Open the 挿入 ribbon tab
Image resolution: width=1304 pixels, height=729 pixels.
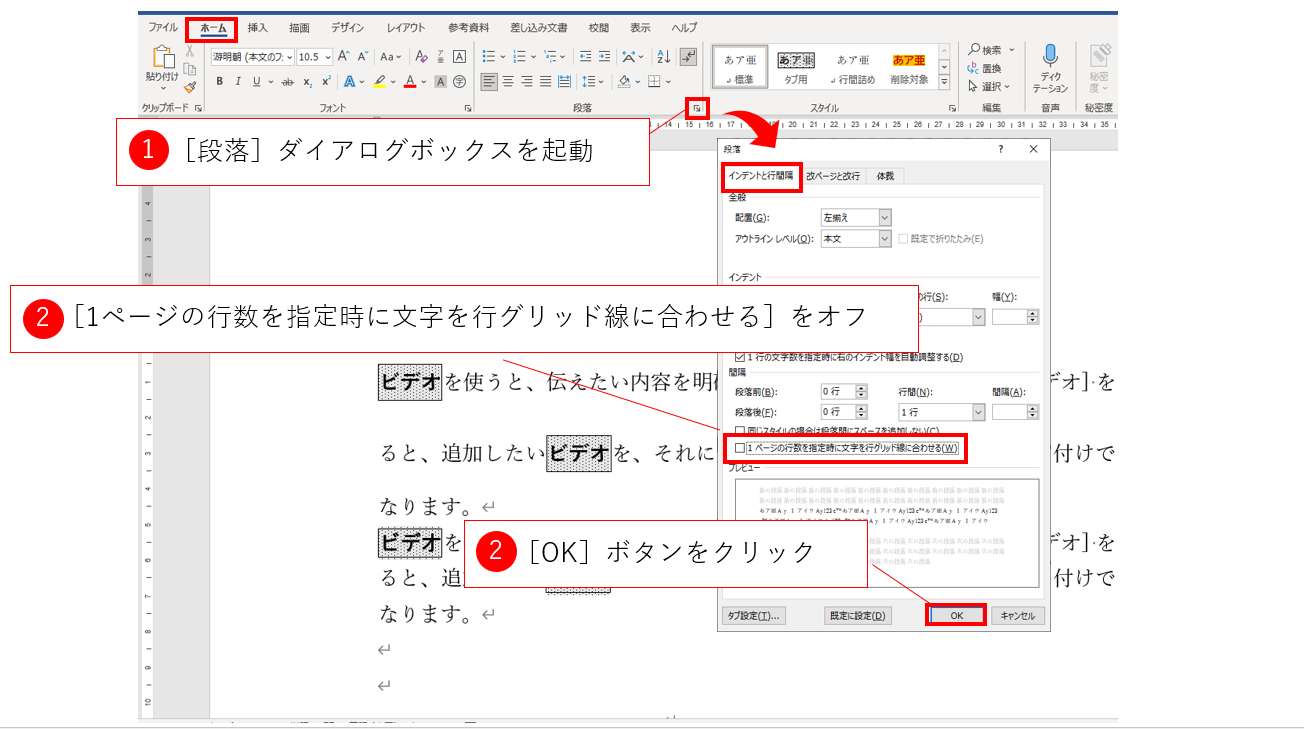257,28
